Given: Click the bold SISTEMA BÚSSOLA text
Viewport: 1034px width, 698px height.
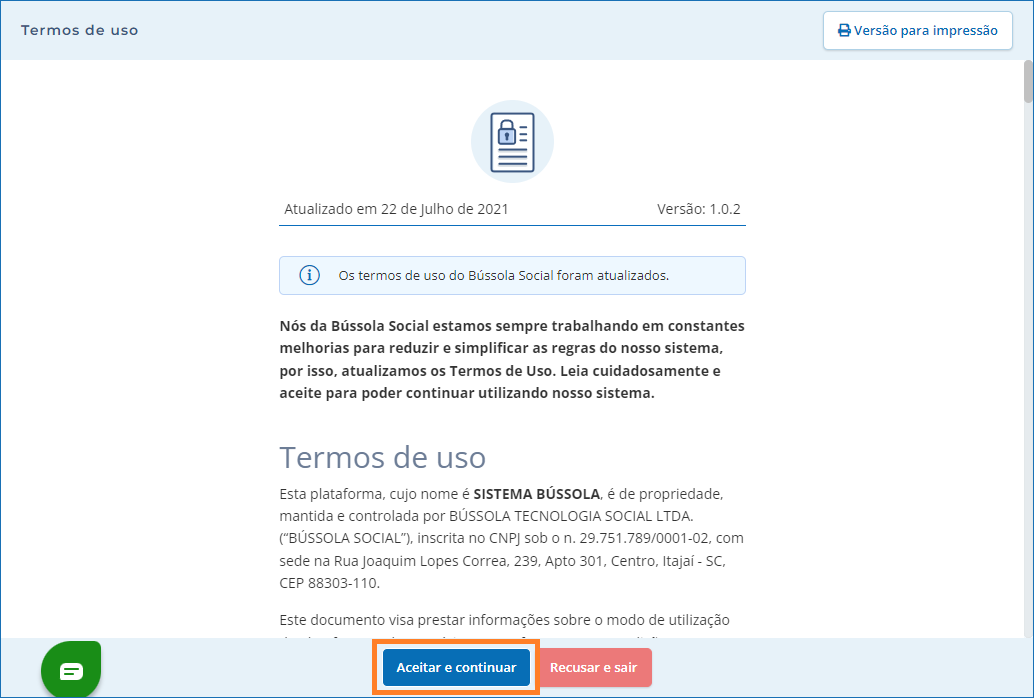Looking at the screenshot, I should (536, 494).
